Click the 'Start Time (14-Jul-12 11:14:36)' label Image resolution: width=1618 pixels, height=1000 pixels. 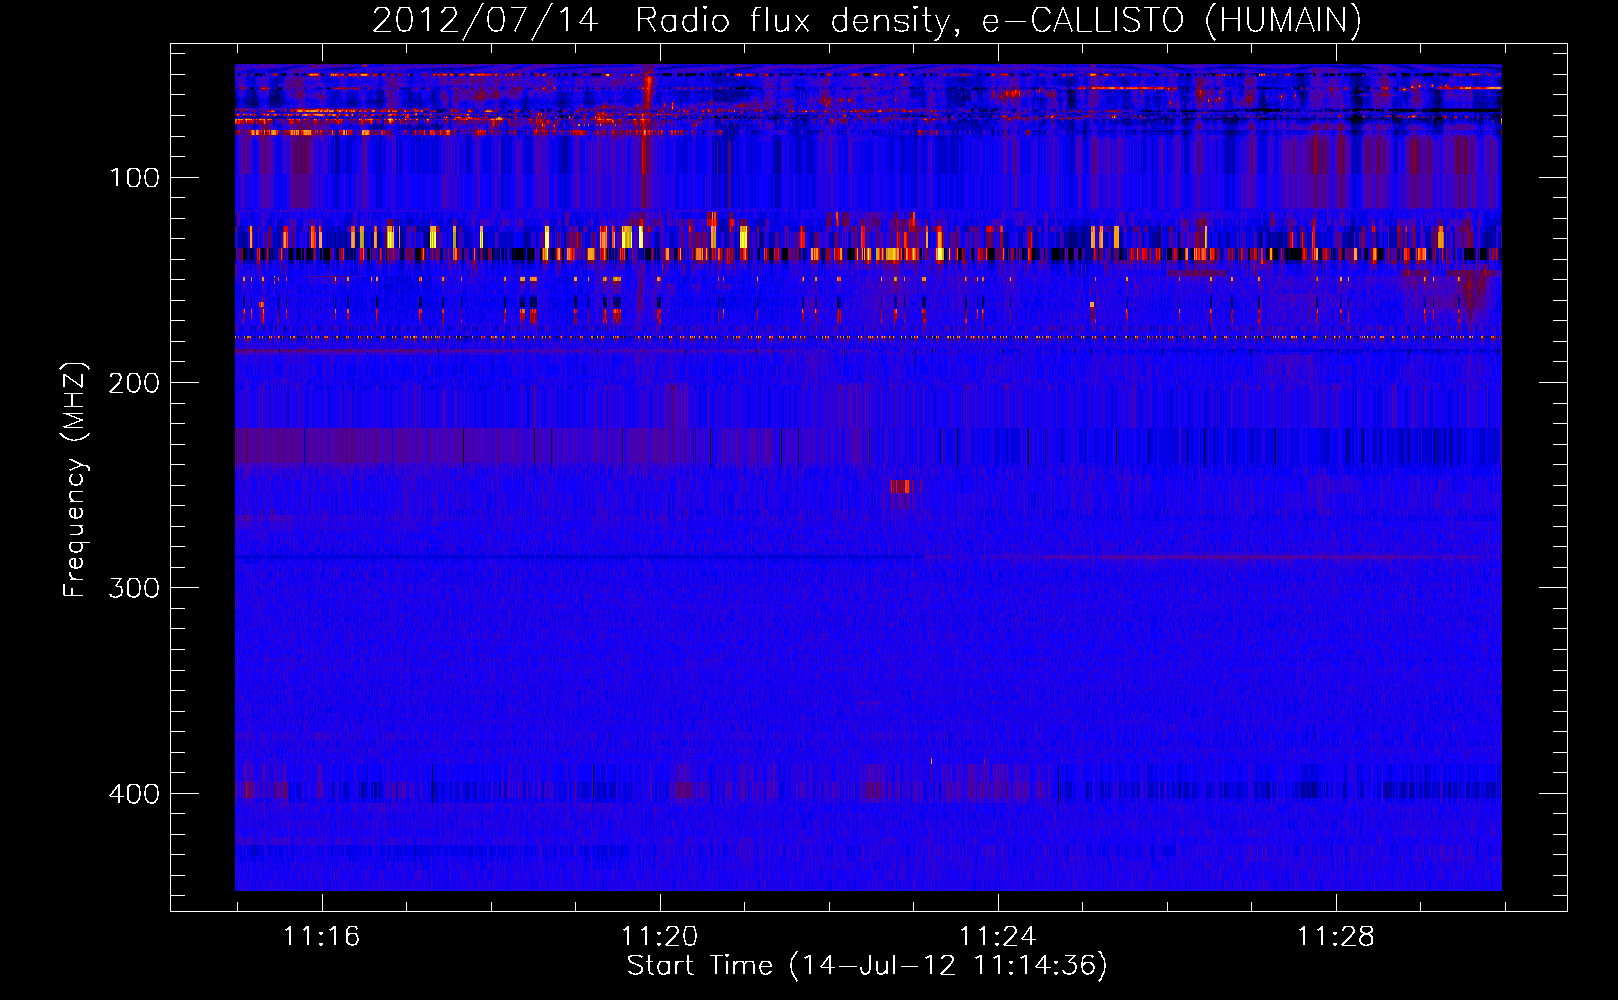pyautogui.click(x=867, y=966)
